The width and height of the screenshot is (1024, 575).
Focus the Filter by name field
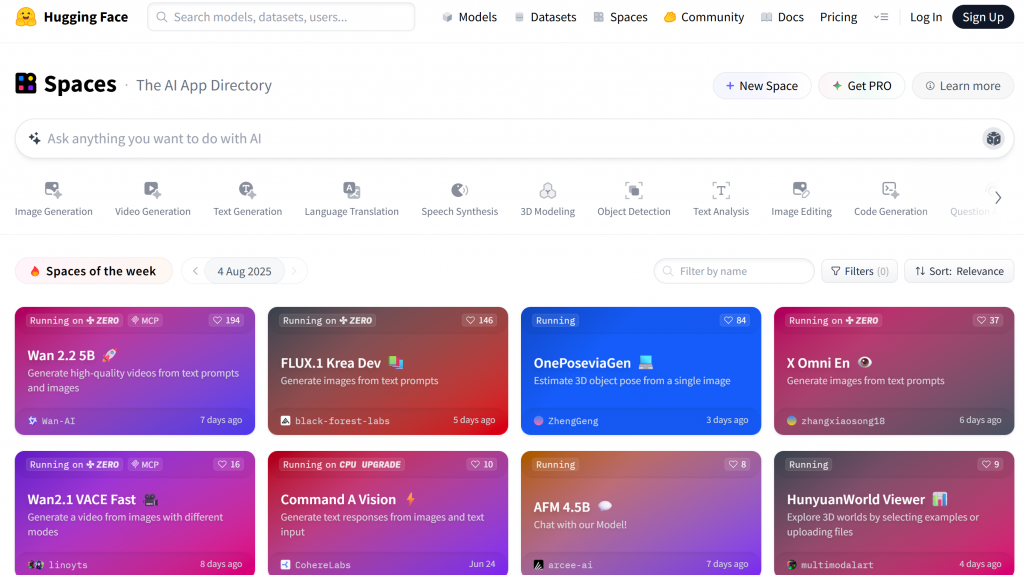[x=734, y=271]
